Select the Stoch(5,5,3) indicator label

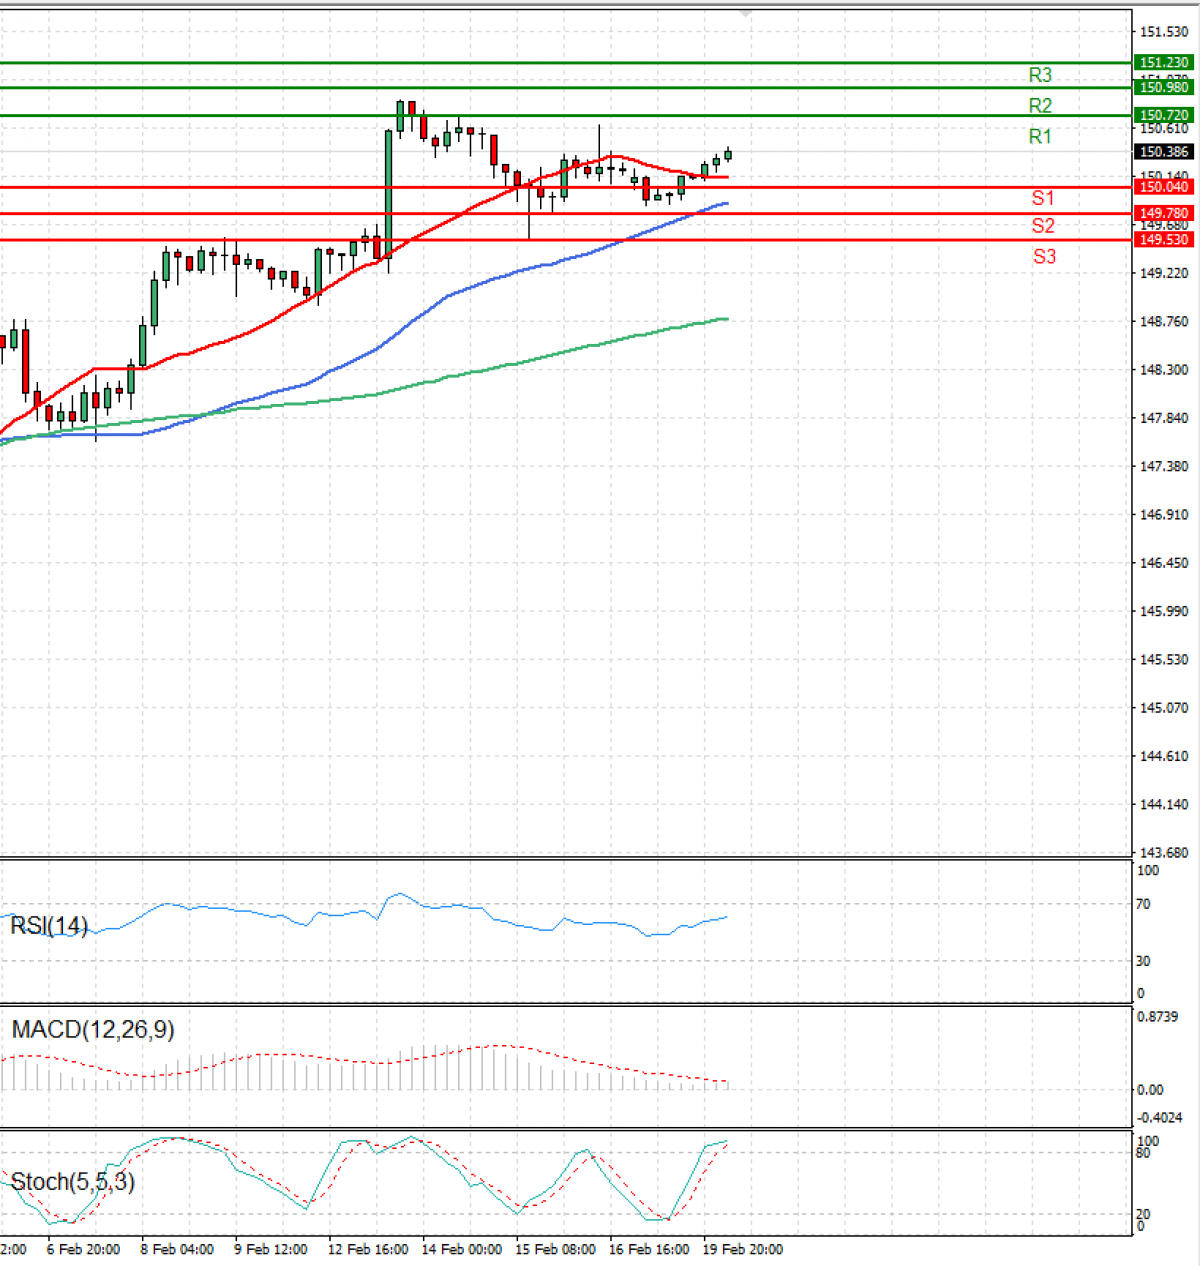[72, 1182]
